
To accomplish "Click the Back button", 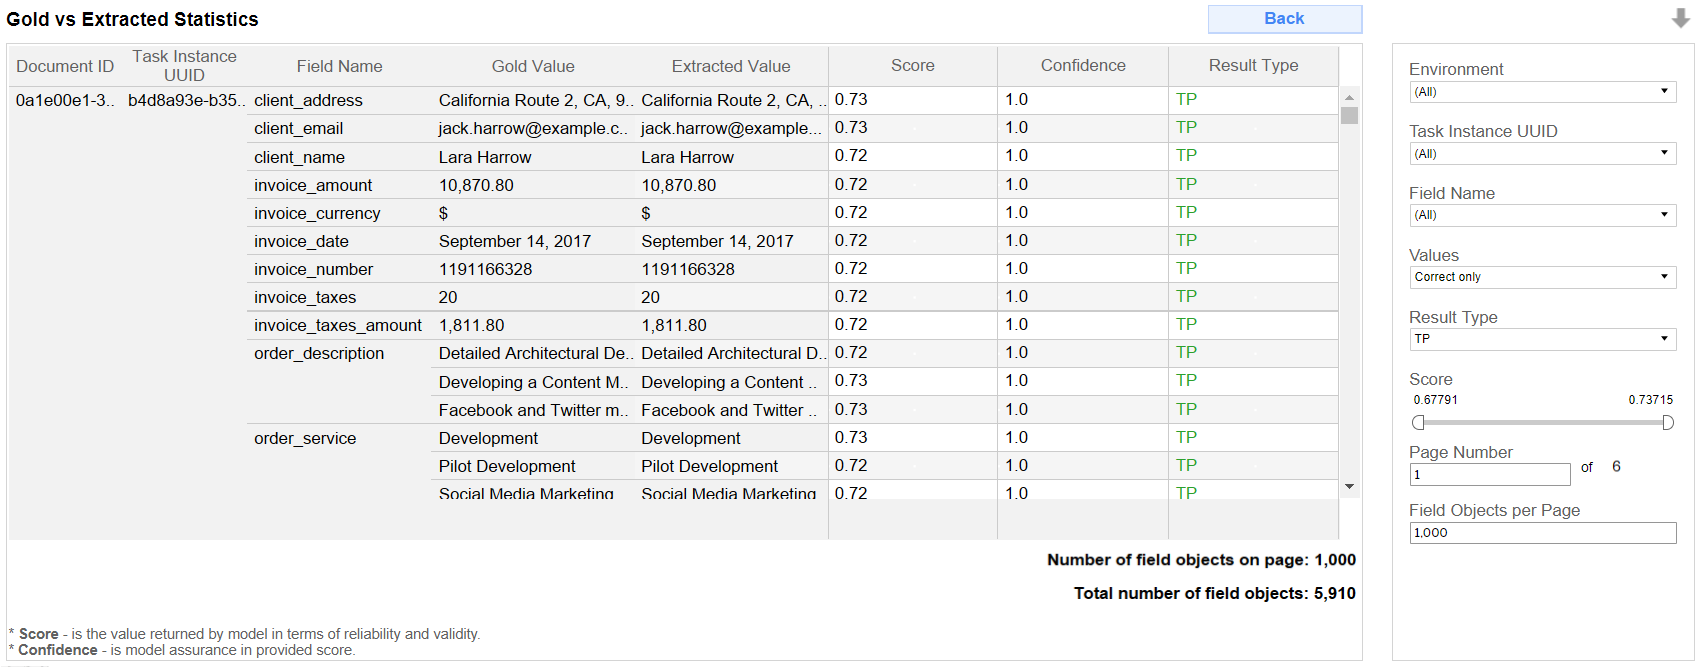I will [1284, 19].
